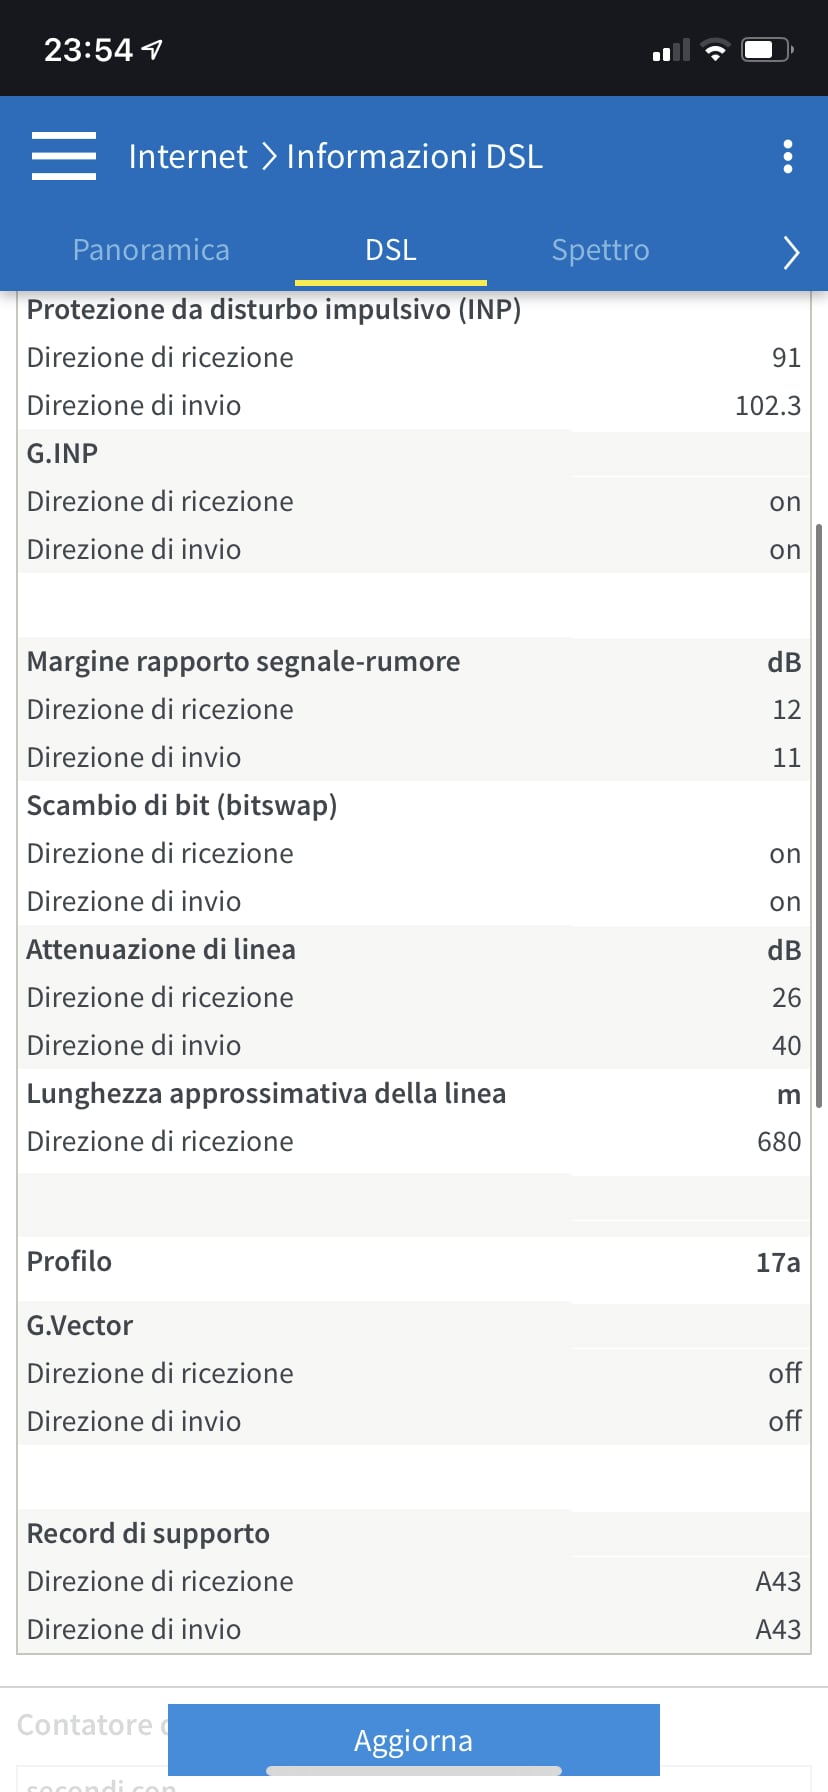The height and width of the screenshot is (1792, 828).
Task: Open the three-dot options menu
Action: click(788, 156)
